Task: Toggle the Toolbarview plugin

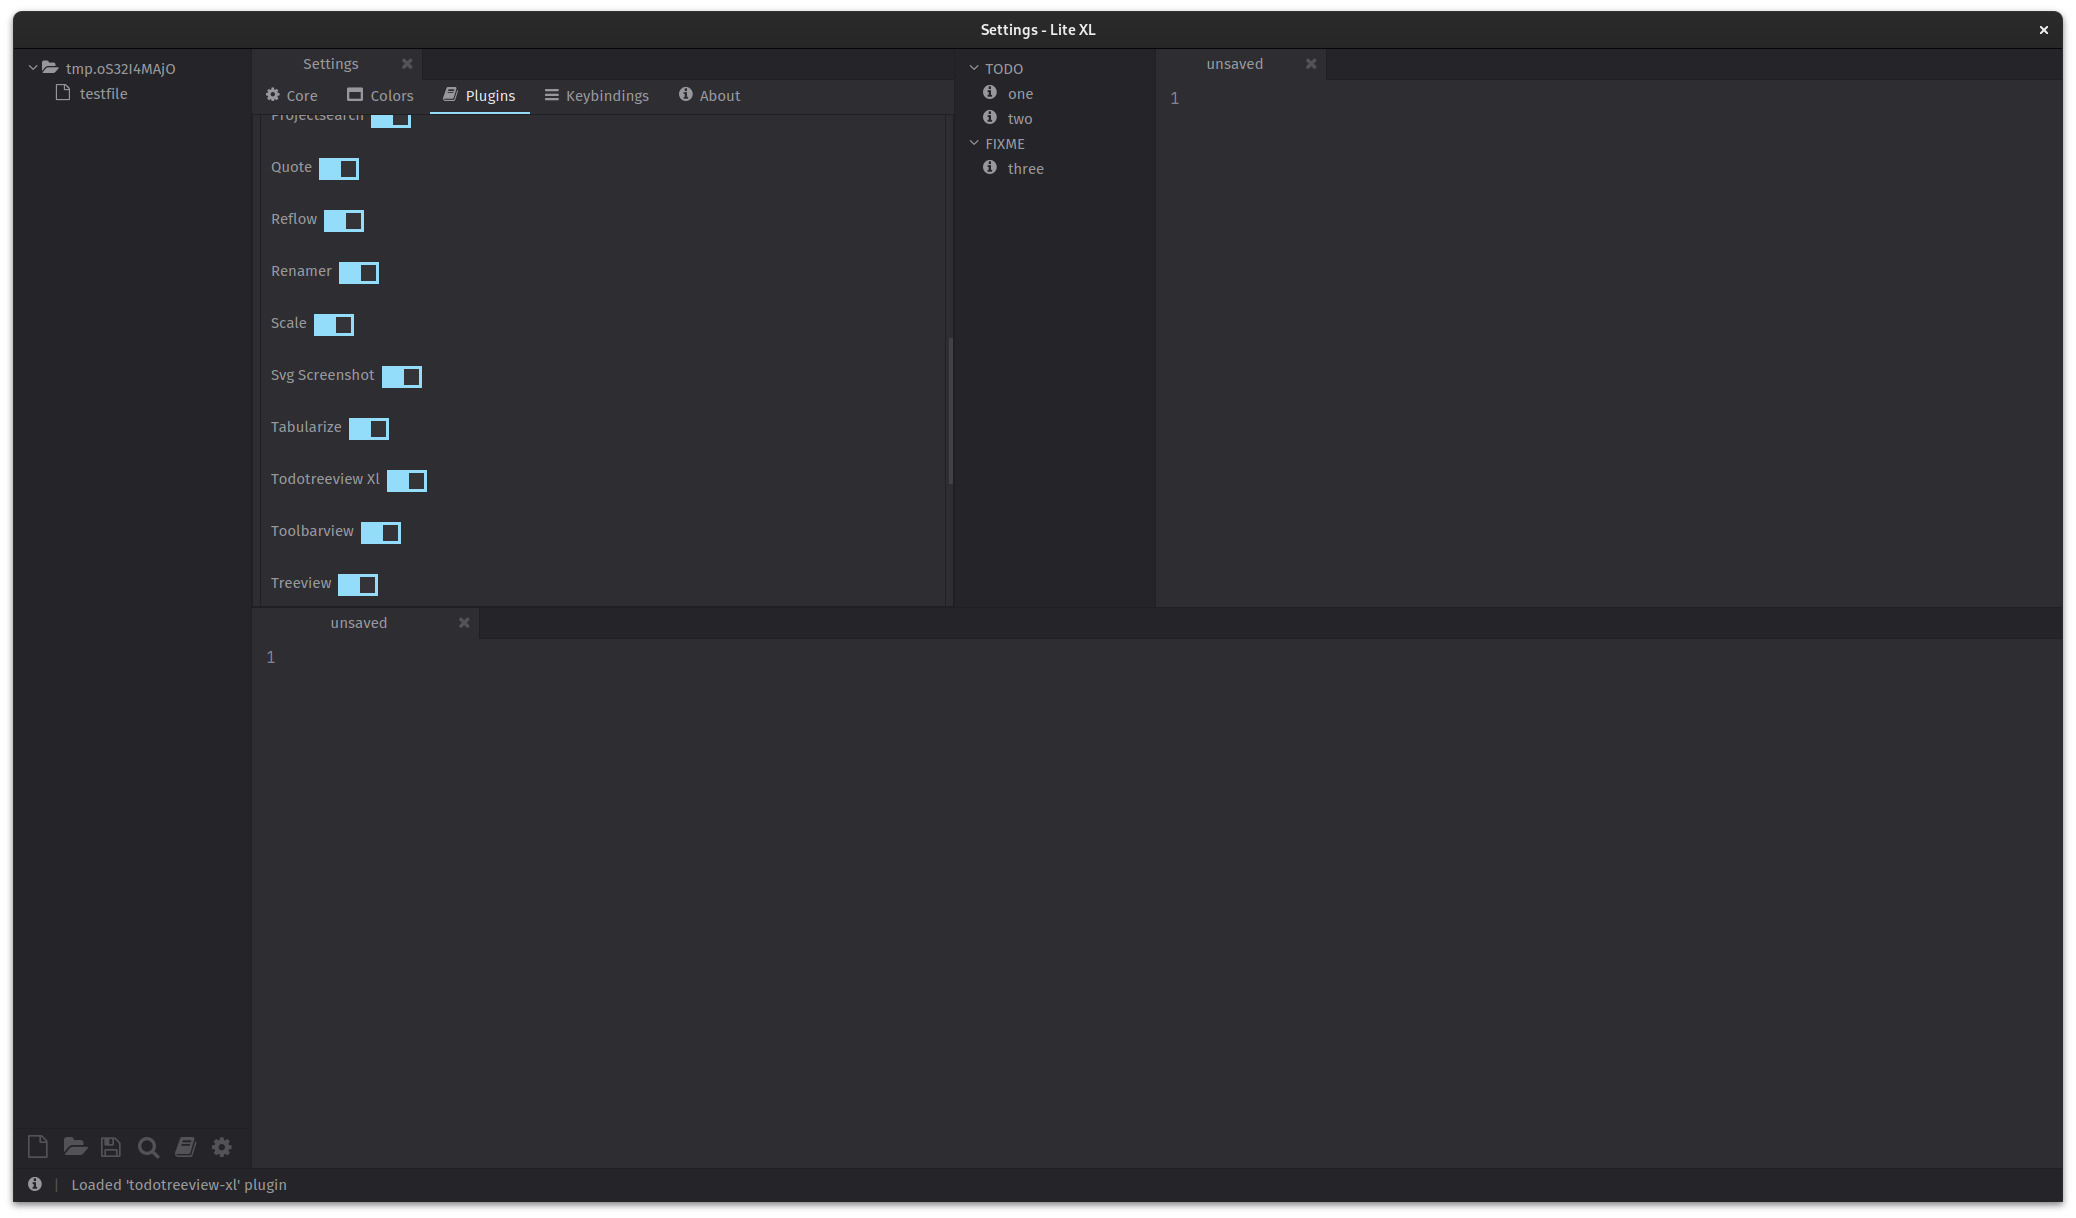Action: (x=381, y=532)
